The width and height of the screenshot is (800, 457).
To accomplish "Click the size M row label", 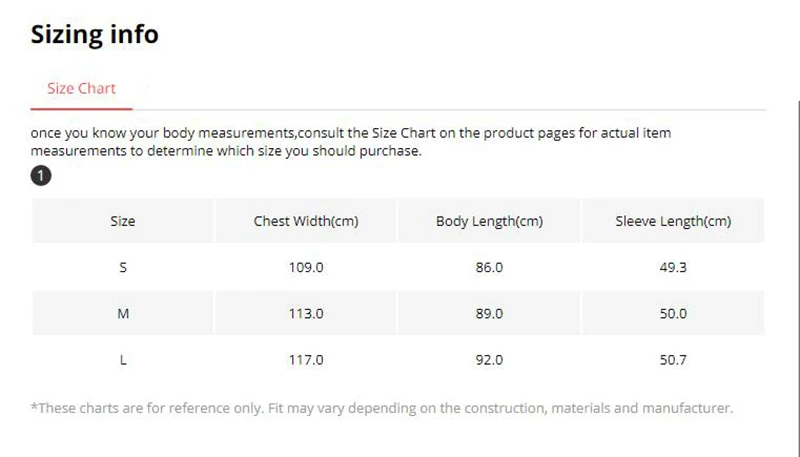I will 123,313.
